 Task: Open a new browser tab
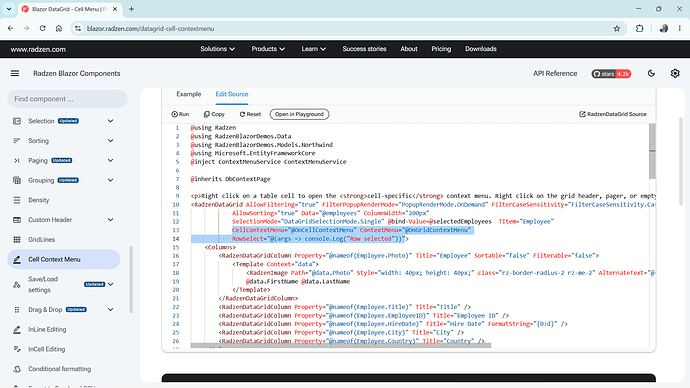pos(131,9)
